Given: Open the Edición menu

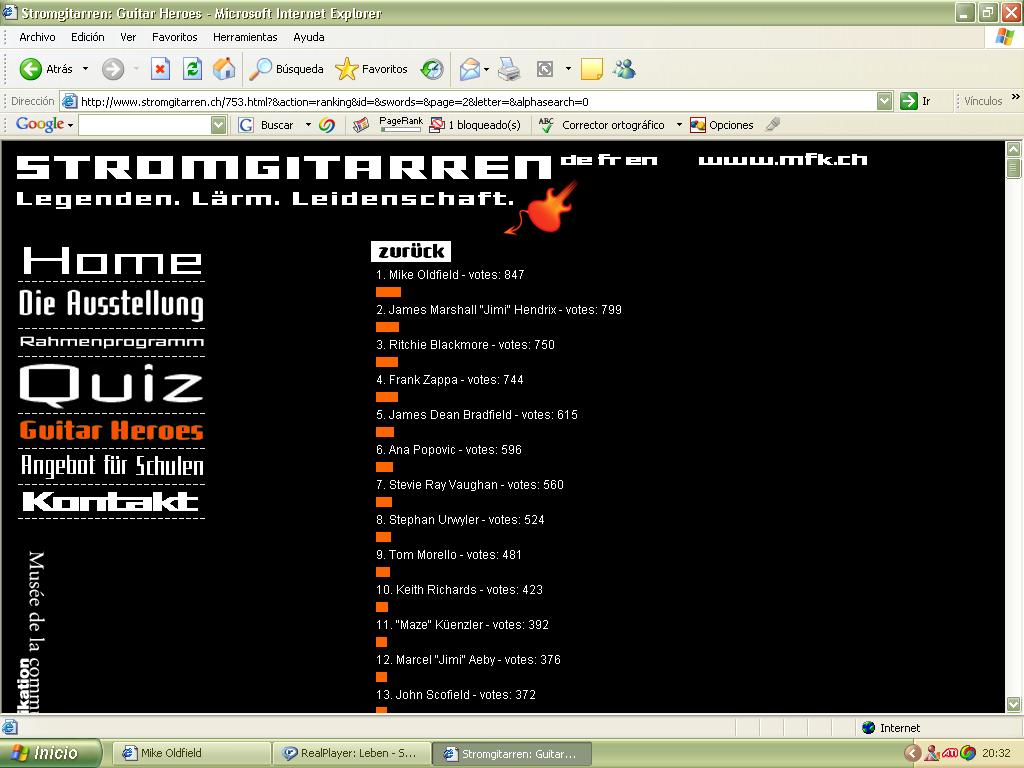Looking at the screenshot, I should pos(88,37).
